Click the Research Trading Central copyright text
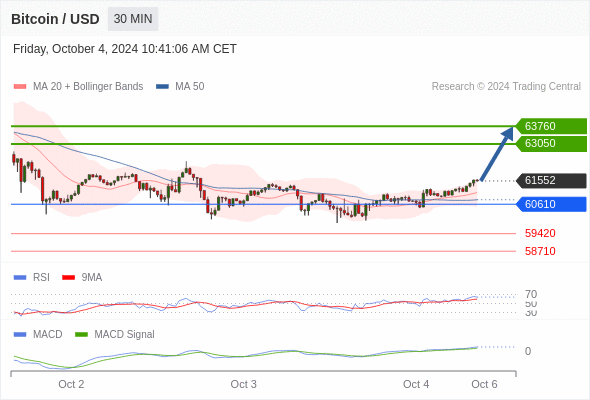590x400 pixels. tap(506, 87)
